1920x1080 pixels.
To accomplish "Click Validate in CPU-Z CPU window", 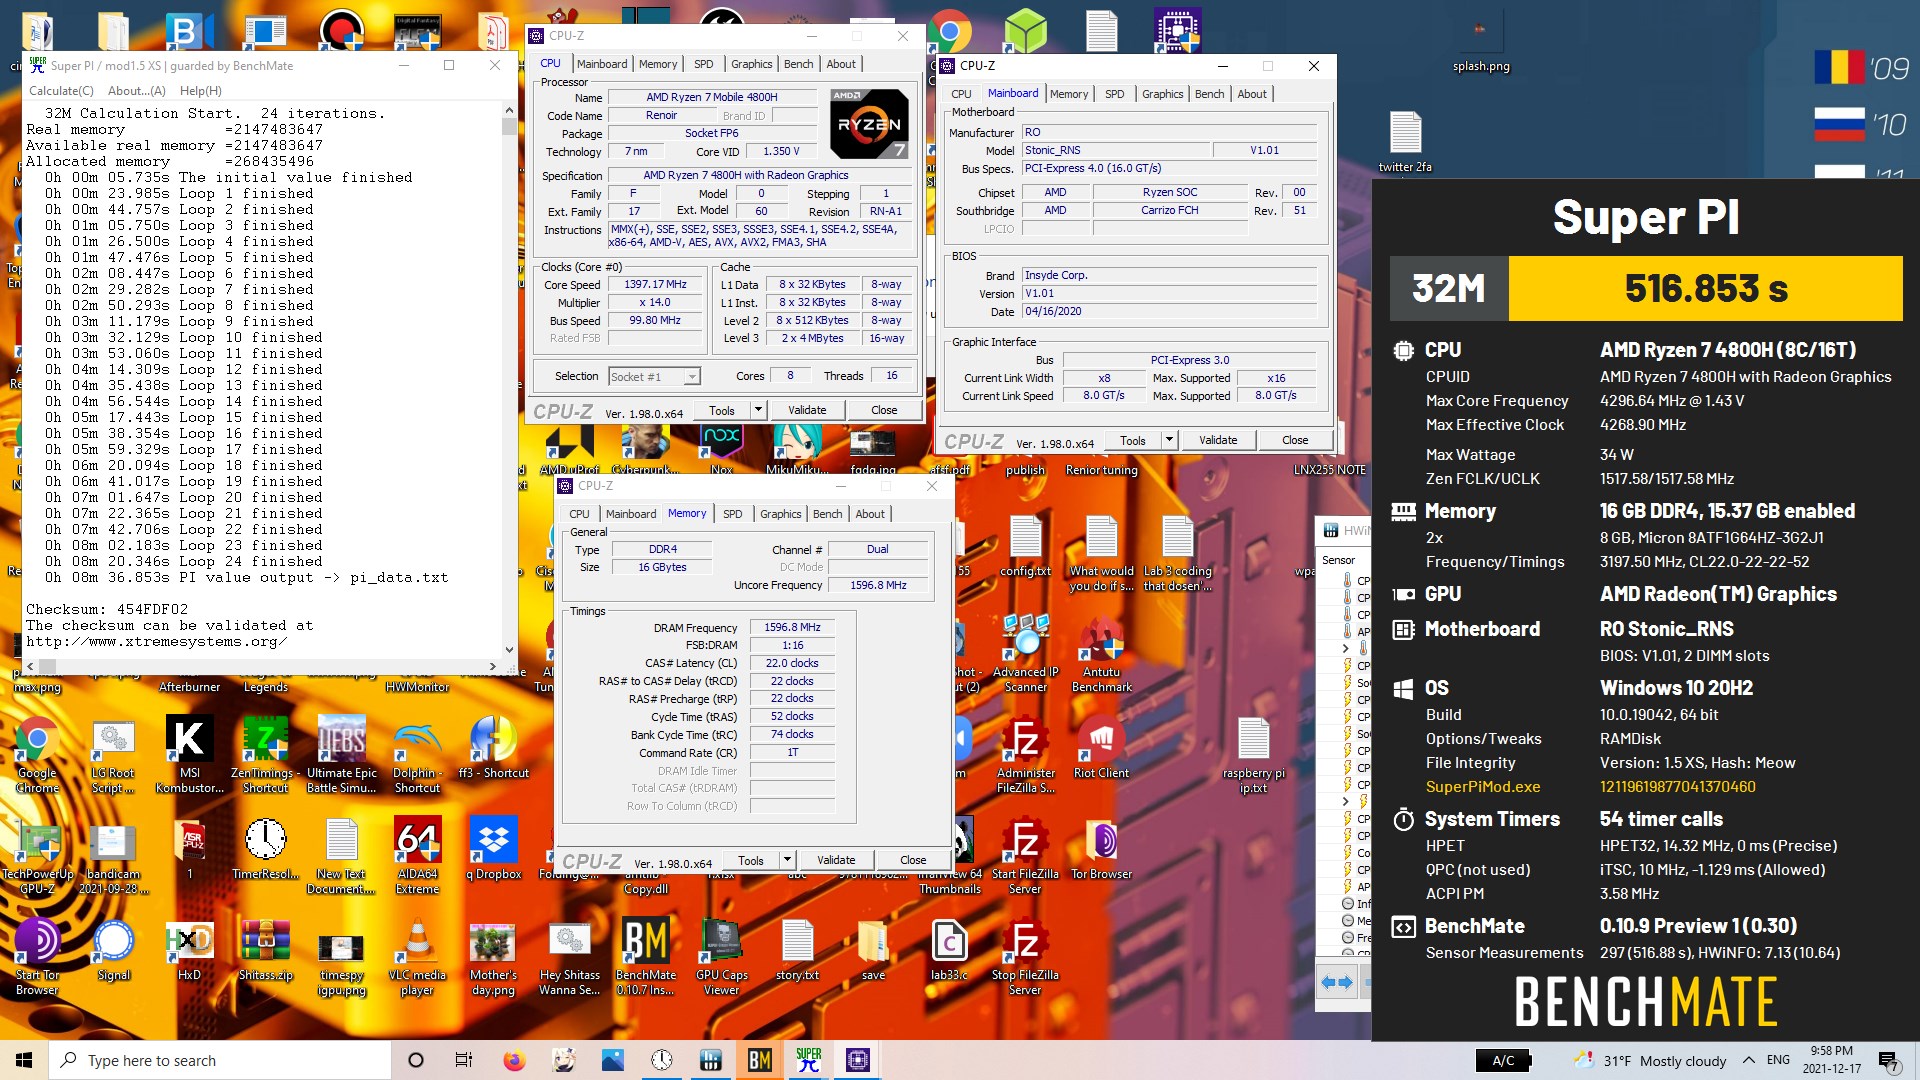I will pyautogui.click(x=807, y=410).
